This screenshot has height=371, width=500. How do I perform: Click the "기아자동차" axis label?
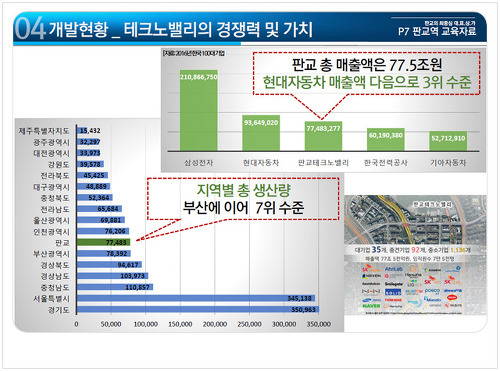[448, 163]
